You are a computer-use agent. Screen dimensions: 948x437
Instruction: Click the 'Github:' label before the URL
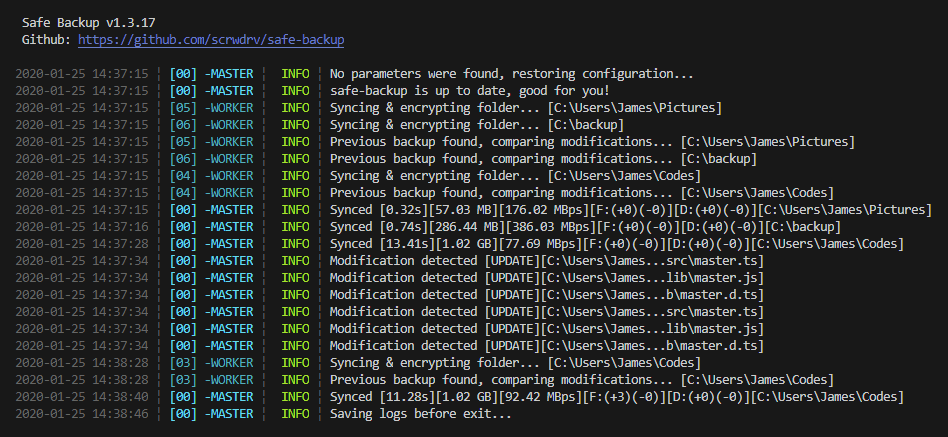click(47, 40)
